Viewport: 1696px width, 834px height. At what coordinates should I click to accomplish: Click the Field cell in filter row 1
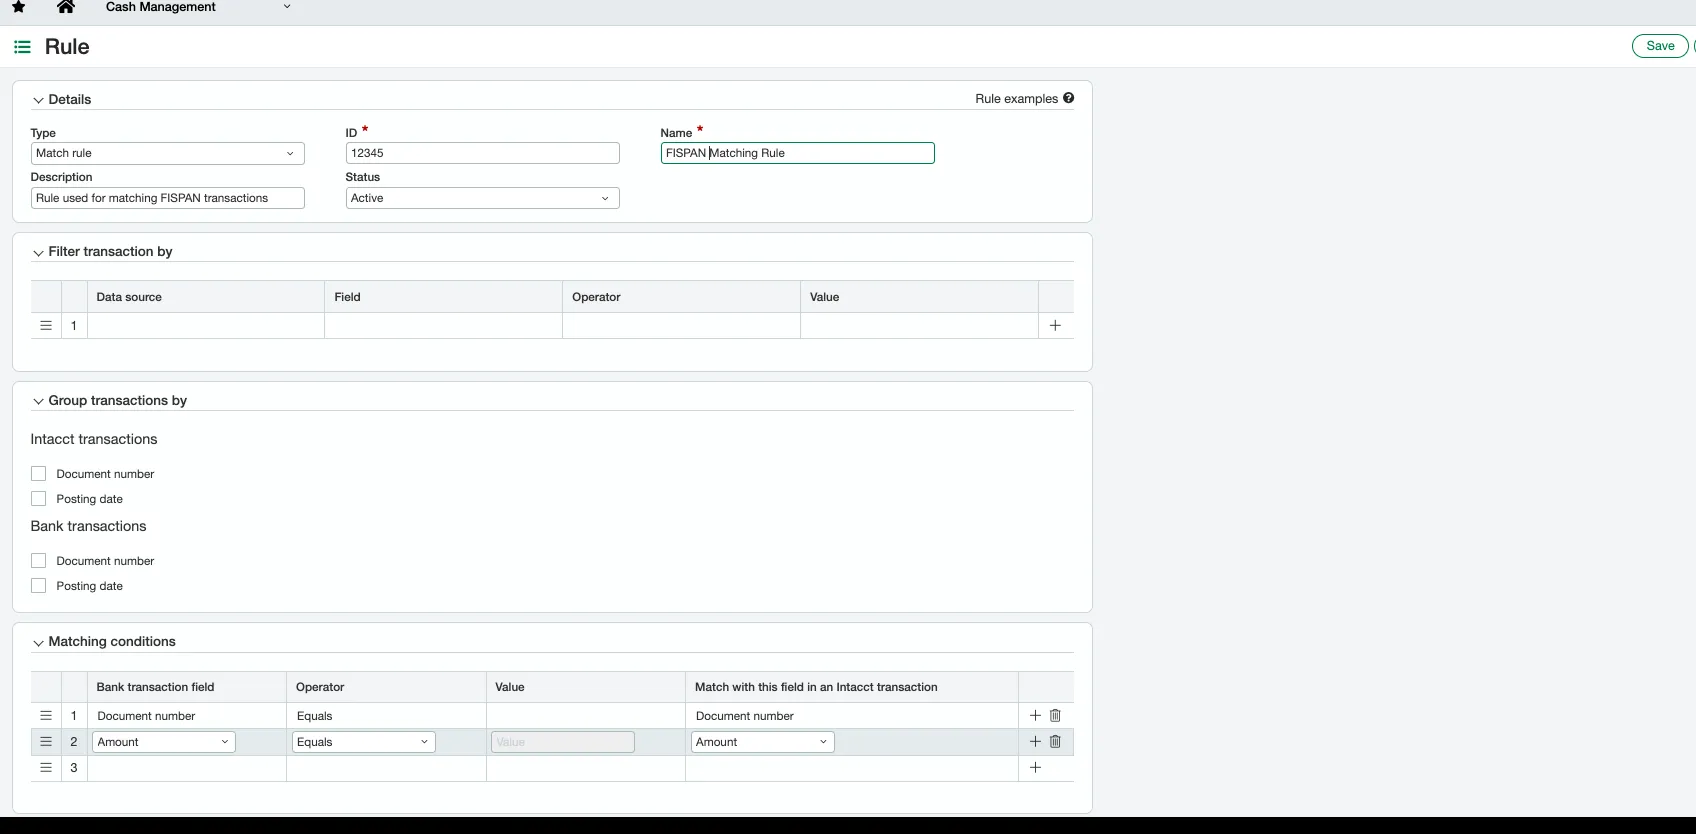point(443,325)
